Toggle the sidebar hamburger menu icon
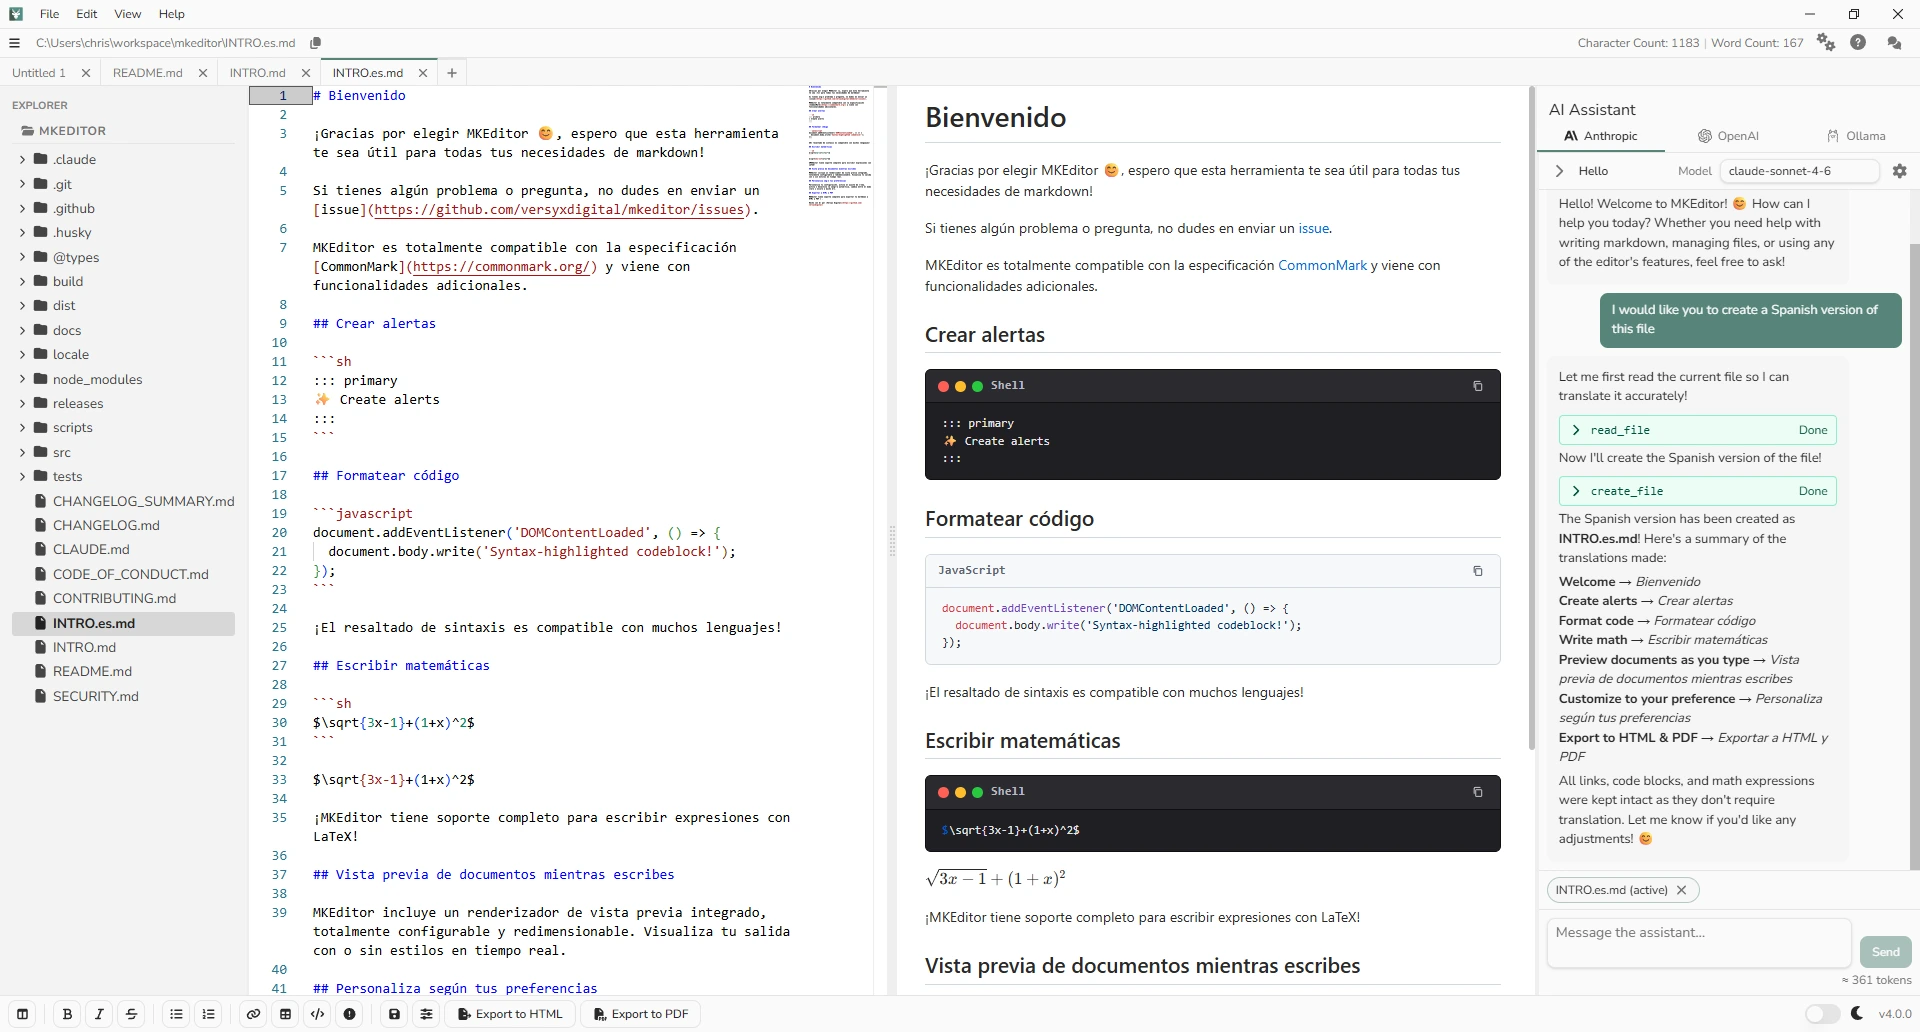The width and height of the screenshot is (1920, 1032). (14, 43)
